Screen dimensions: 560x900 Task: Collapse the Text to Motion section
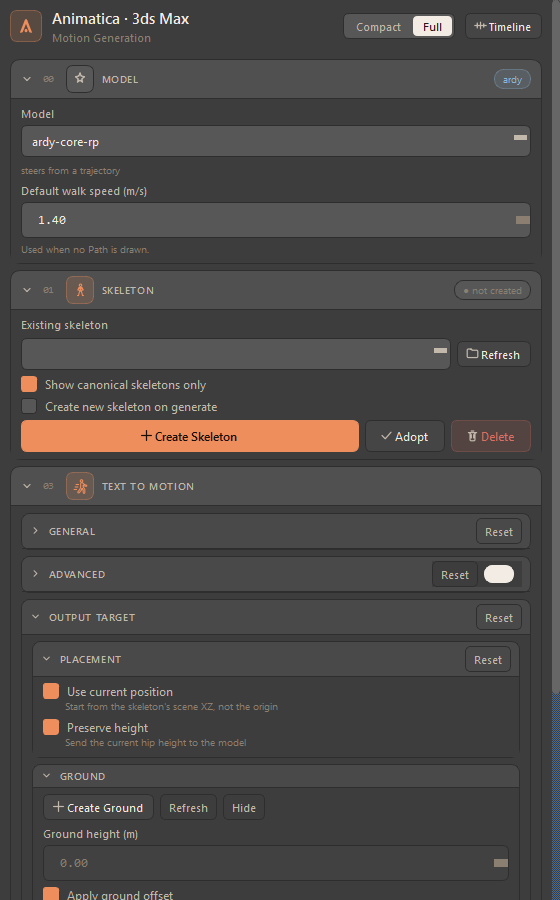(27, 486)
